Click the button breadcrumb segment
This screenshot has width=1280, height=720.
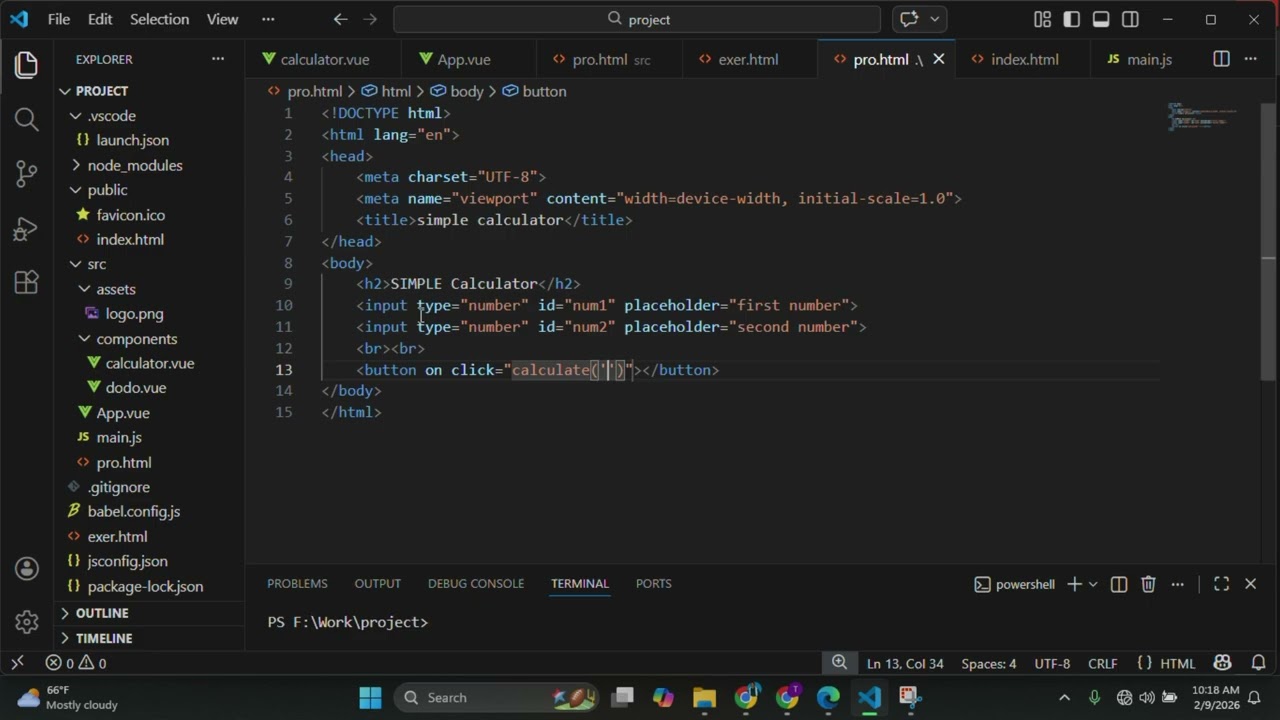(534, 91)
